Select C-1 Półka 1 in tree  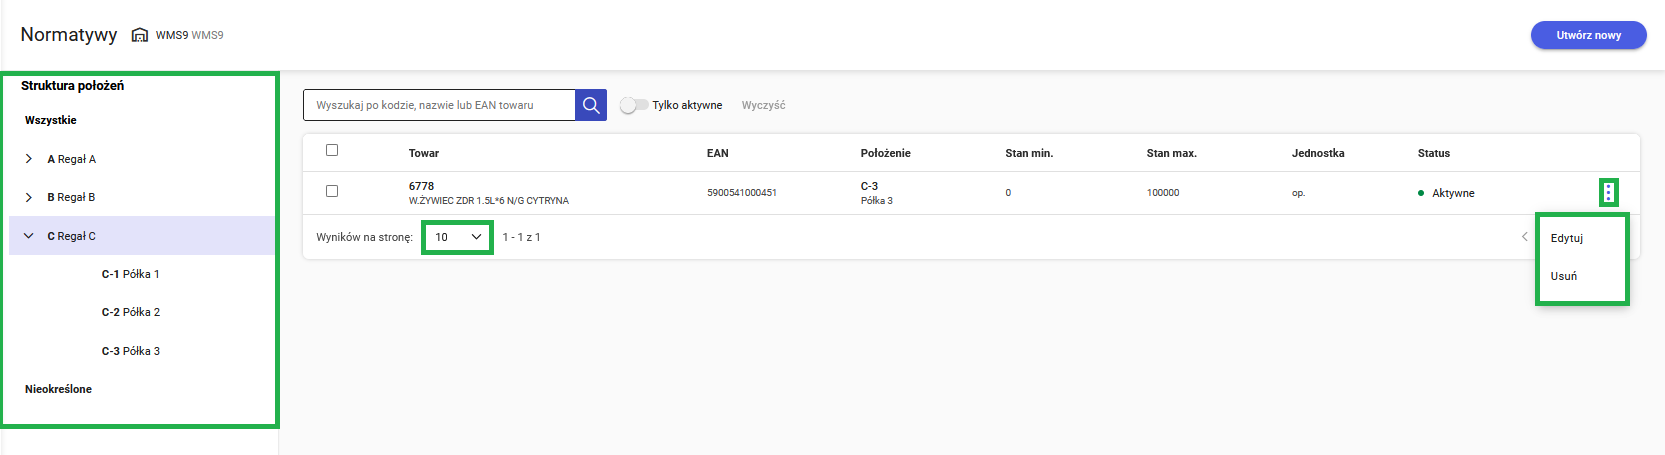coord(130,274)
